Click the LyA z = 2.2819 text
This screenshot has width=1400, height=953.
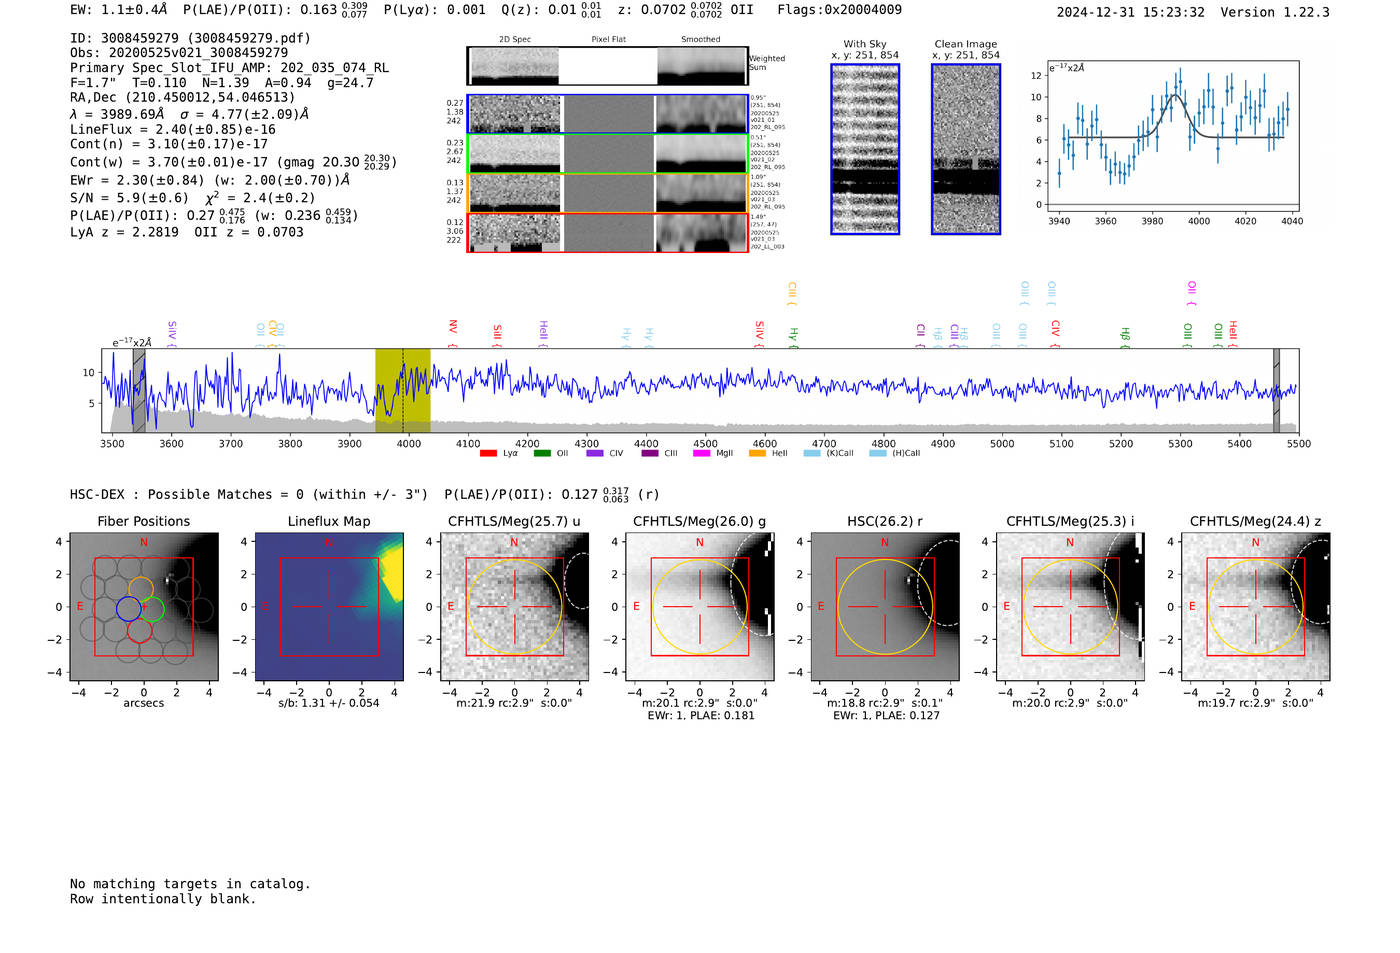[124, 232]
